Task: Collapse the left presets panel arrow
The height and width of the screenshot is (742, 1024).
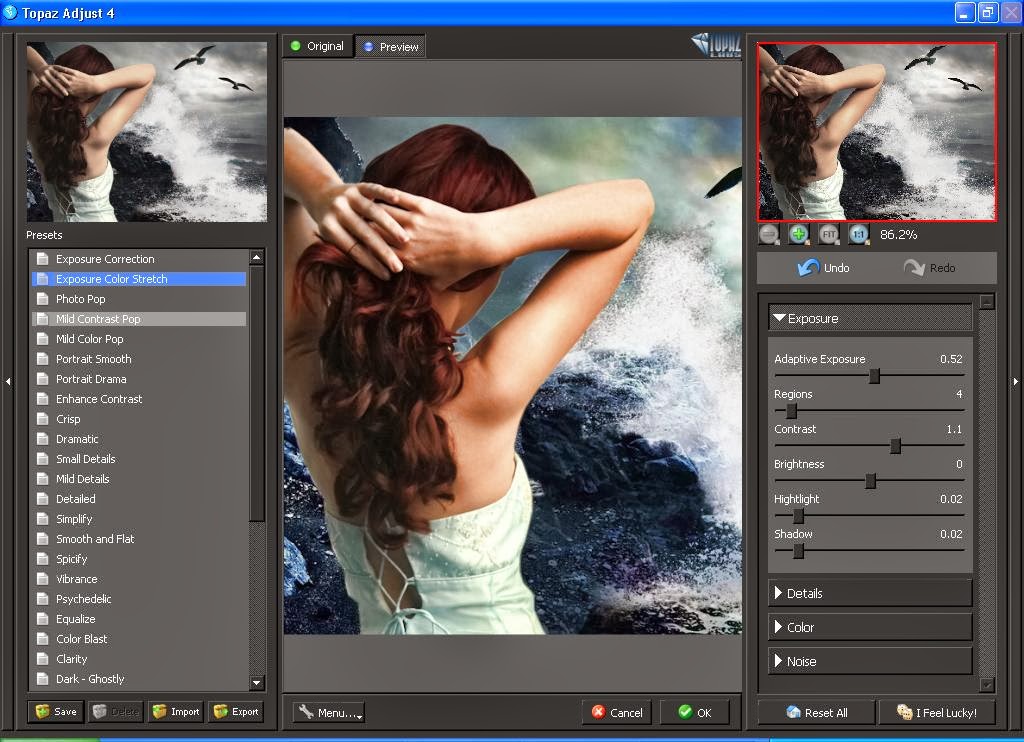Action: point(8,381)
